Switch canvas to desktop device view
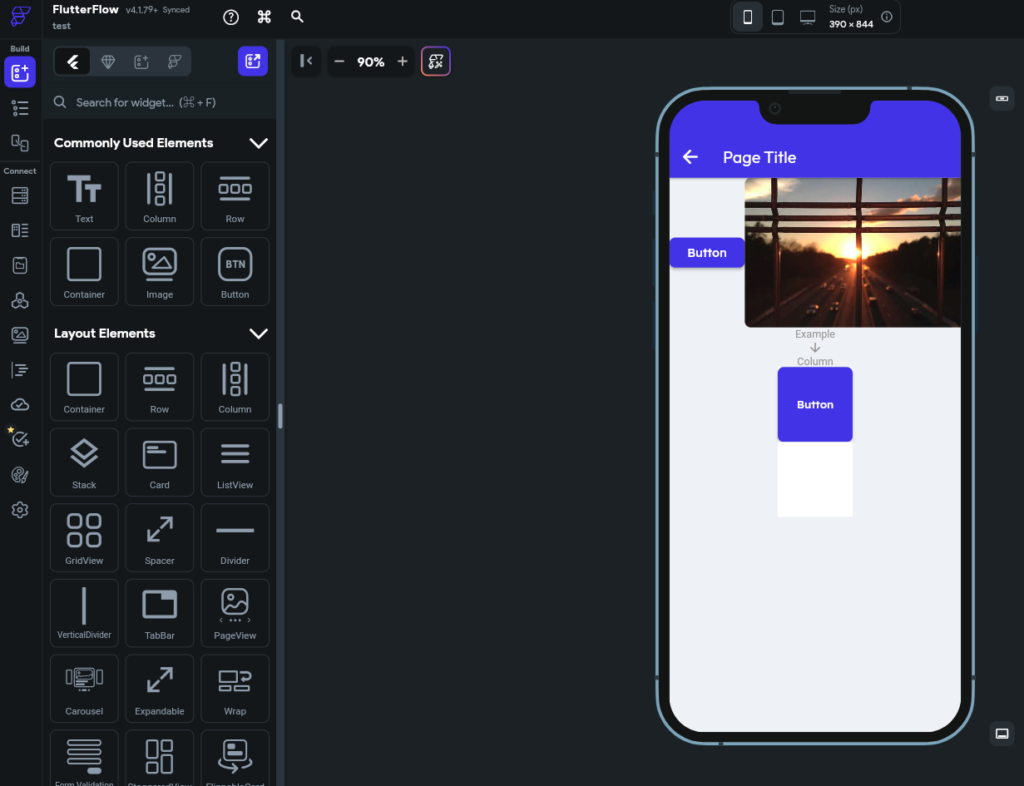 [808, 17]
